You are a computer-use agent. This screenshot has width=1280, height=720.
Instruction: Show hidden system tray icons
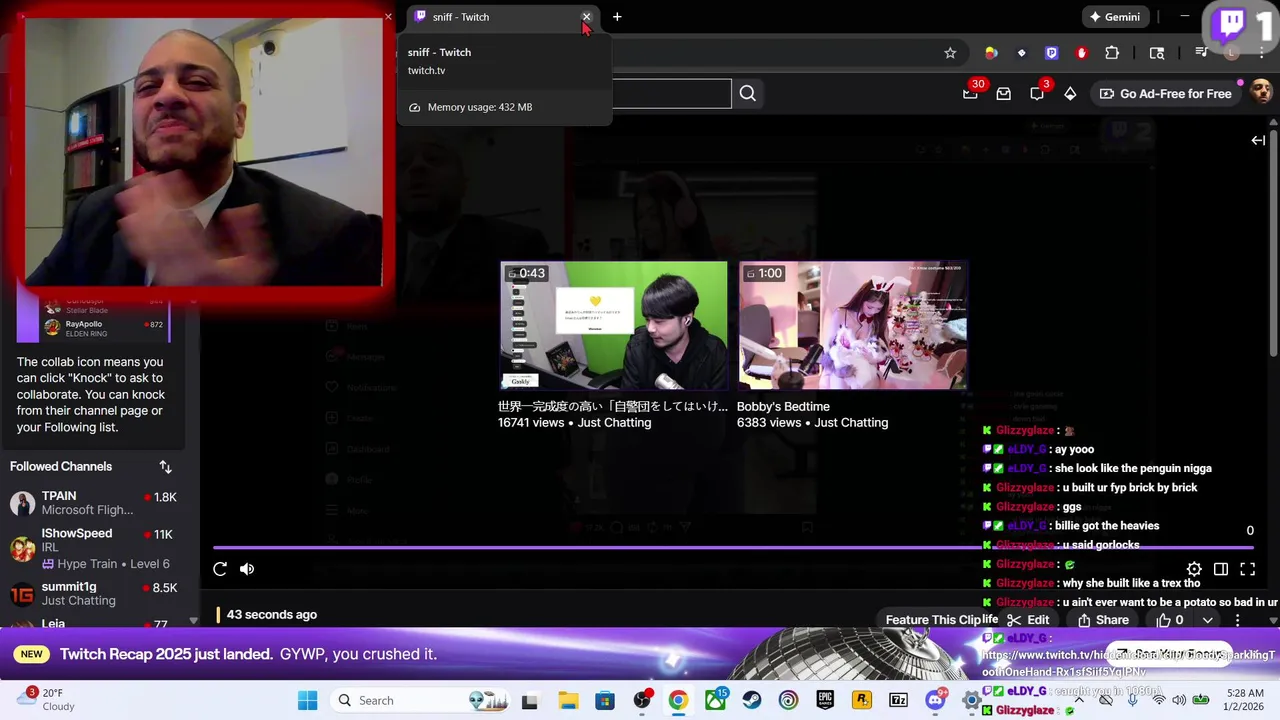pyautogui.click(x=1078, y=700)
